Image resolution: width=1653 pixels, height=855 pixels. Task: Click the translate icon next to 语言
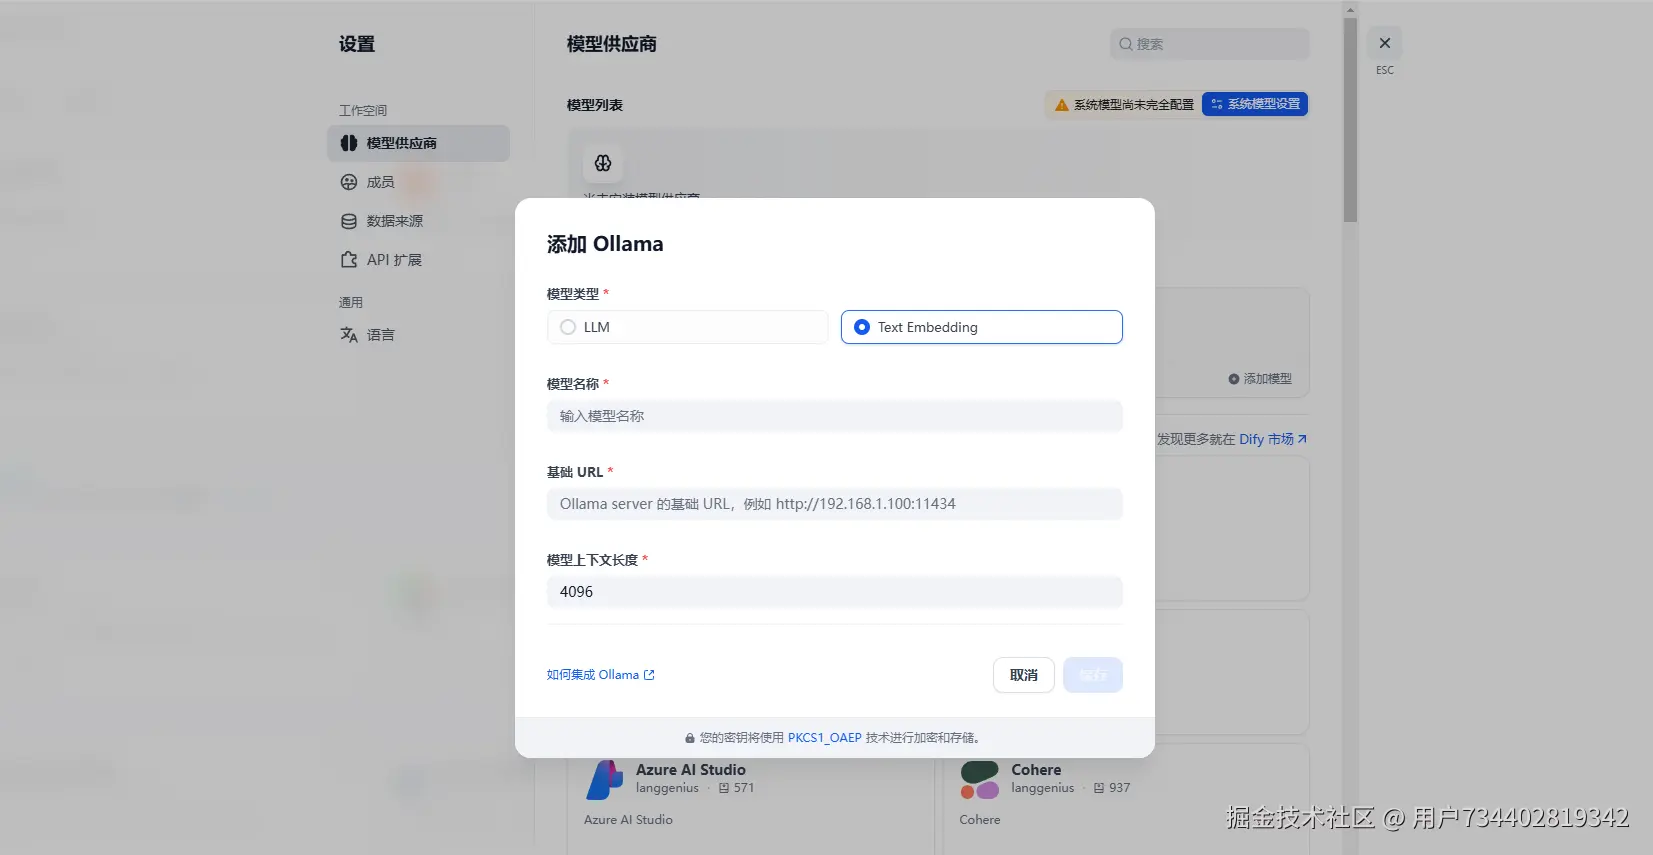pyautogui.click(x=348, y=335)
